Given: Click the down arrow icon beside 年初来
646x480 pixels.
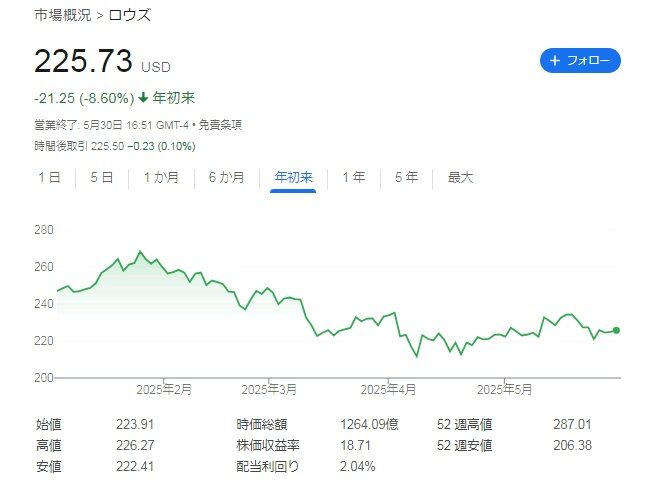Looking at the screenshot, I should 143,98.
